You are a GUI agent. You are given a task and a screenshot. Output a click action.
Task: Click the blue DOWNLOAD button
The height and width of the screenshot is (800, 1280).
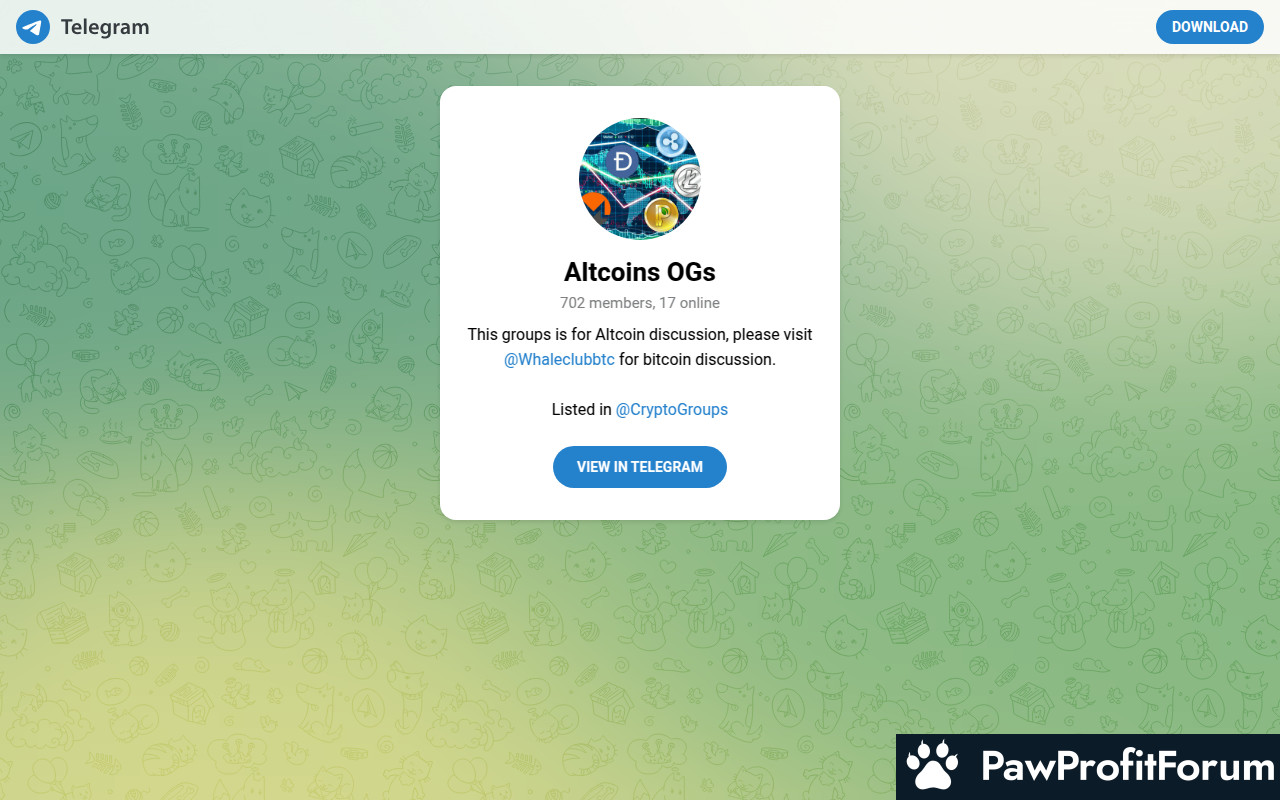[1210, 27]
